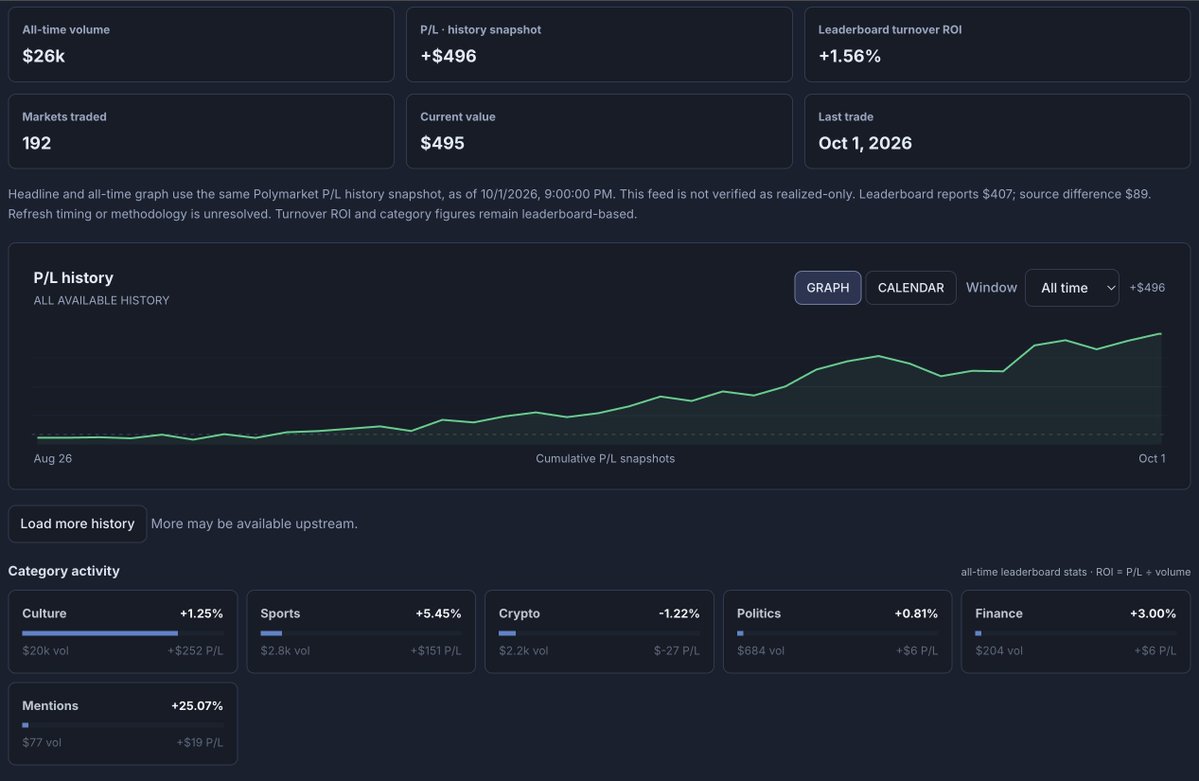Viewport: 1199px width, 781px height.
Task: Click the dropdown chevron beside All time
Action: 1111,288
